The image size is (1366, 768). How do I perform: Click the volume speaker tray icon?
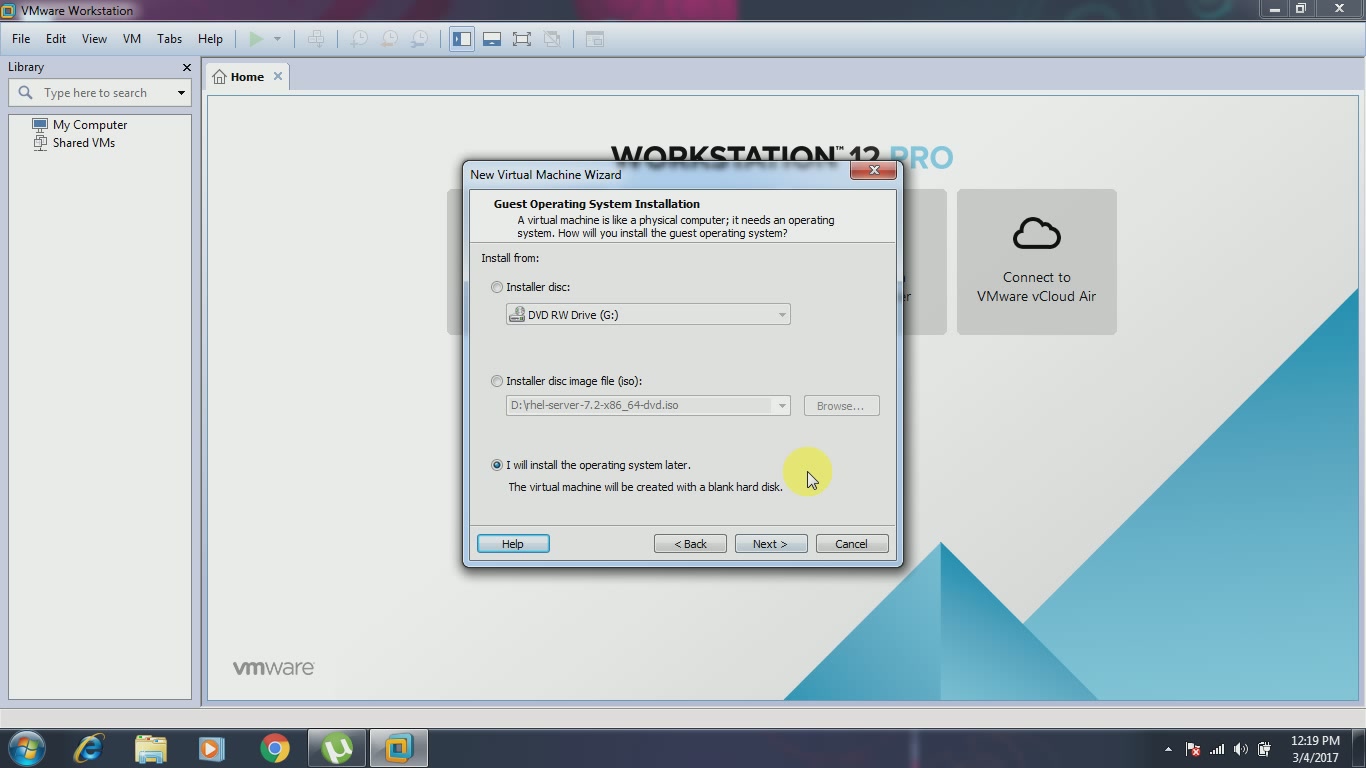click(x=1241, y=749)
